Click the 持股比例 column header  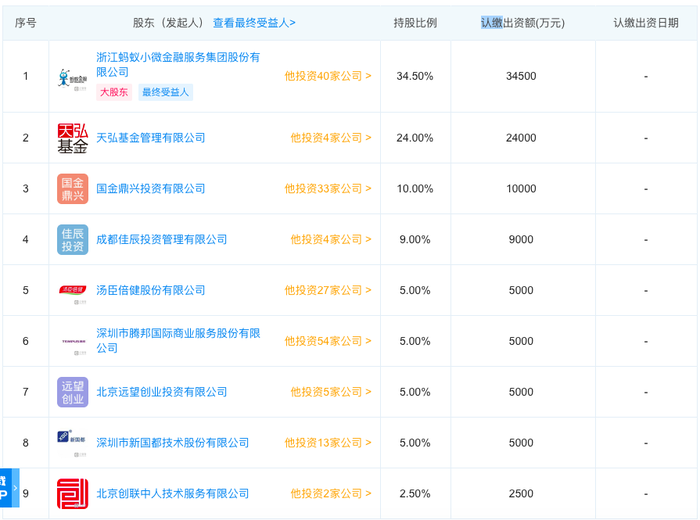(x=415, y=23)
